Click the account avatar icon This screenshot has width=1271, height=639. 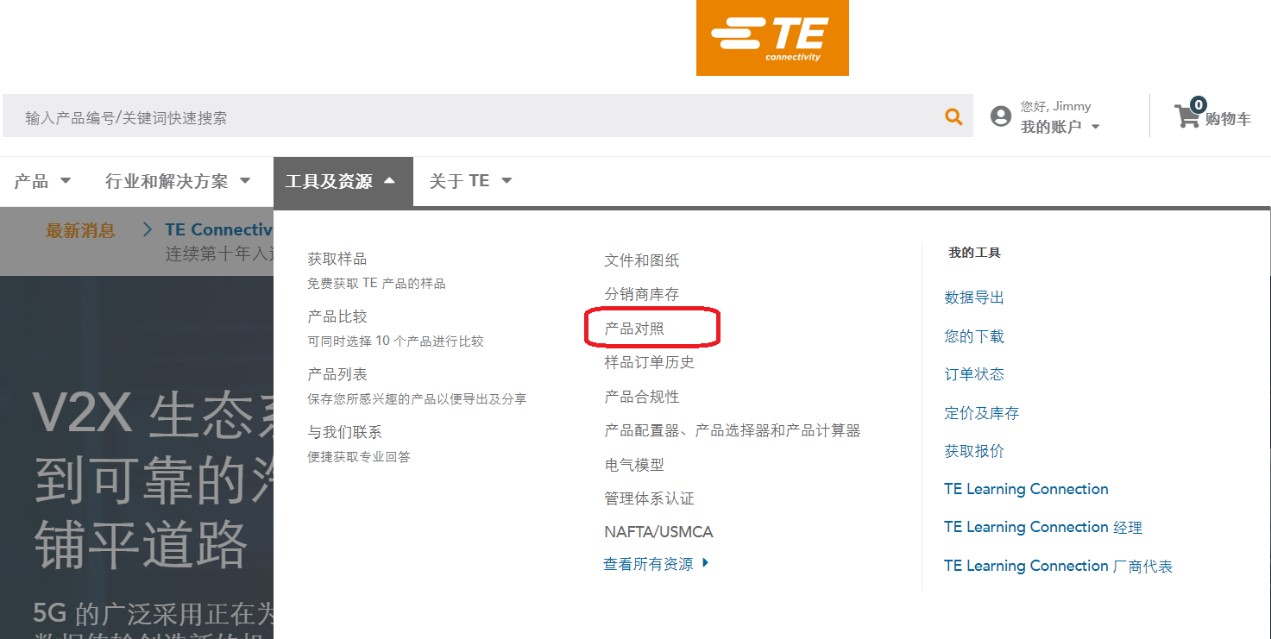tap(1000, 117)
